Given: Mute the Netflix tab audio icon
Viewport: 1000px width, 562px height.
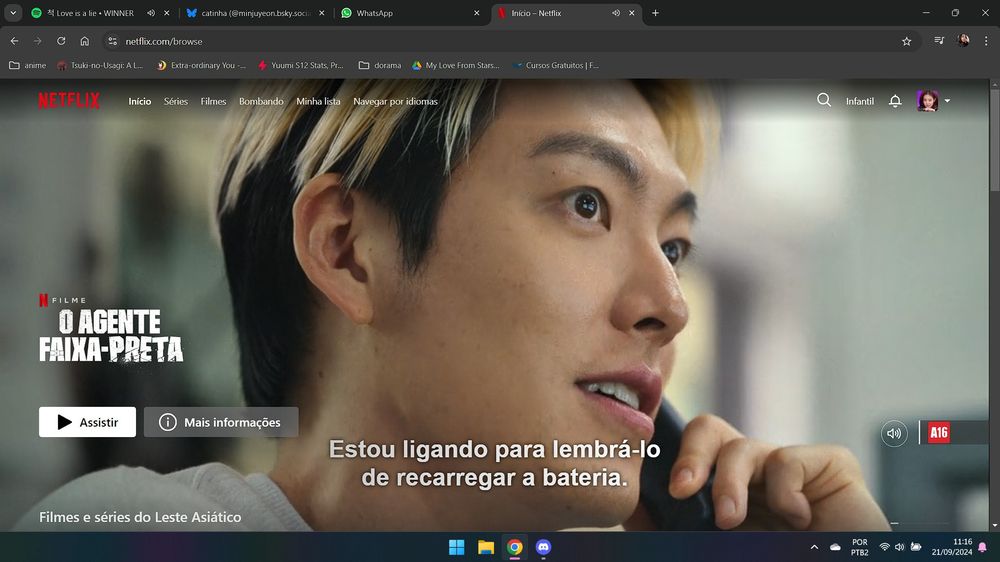Looking at the screenshot, I should click(615, 13).
